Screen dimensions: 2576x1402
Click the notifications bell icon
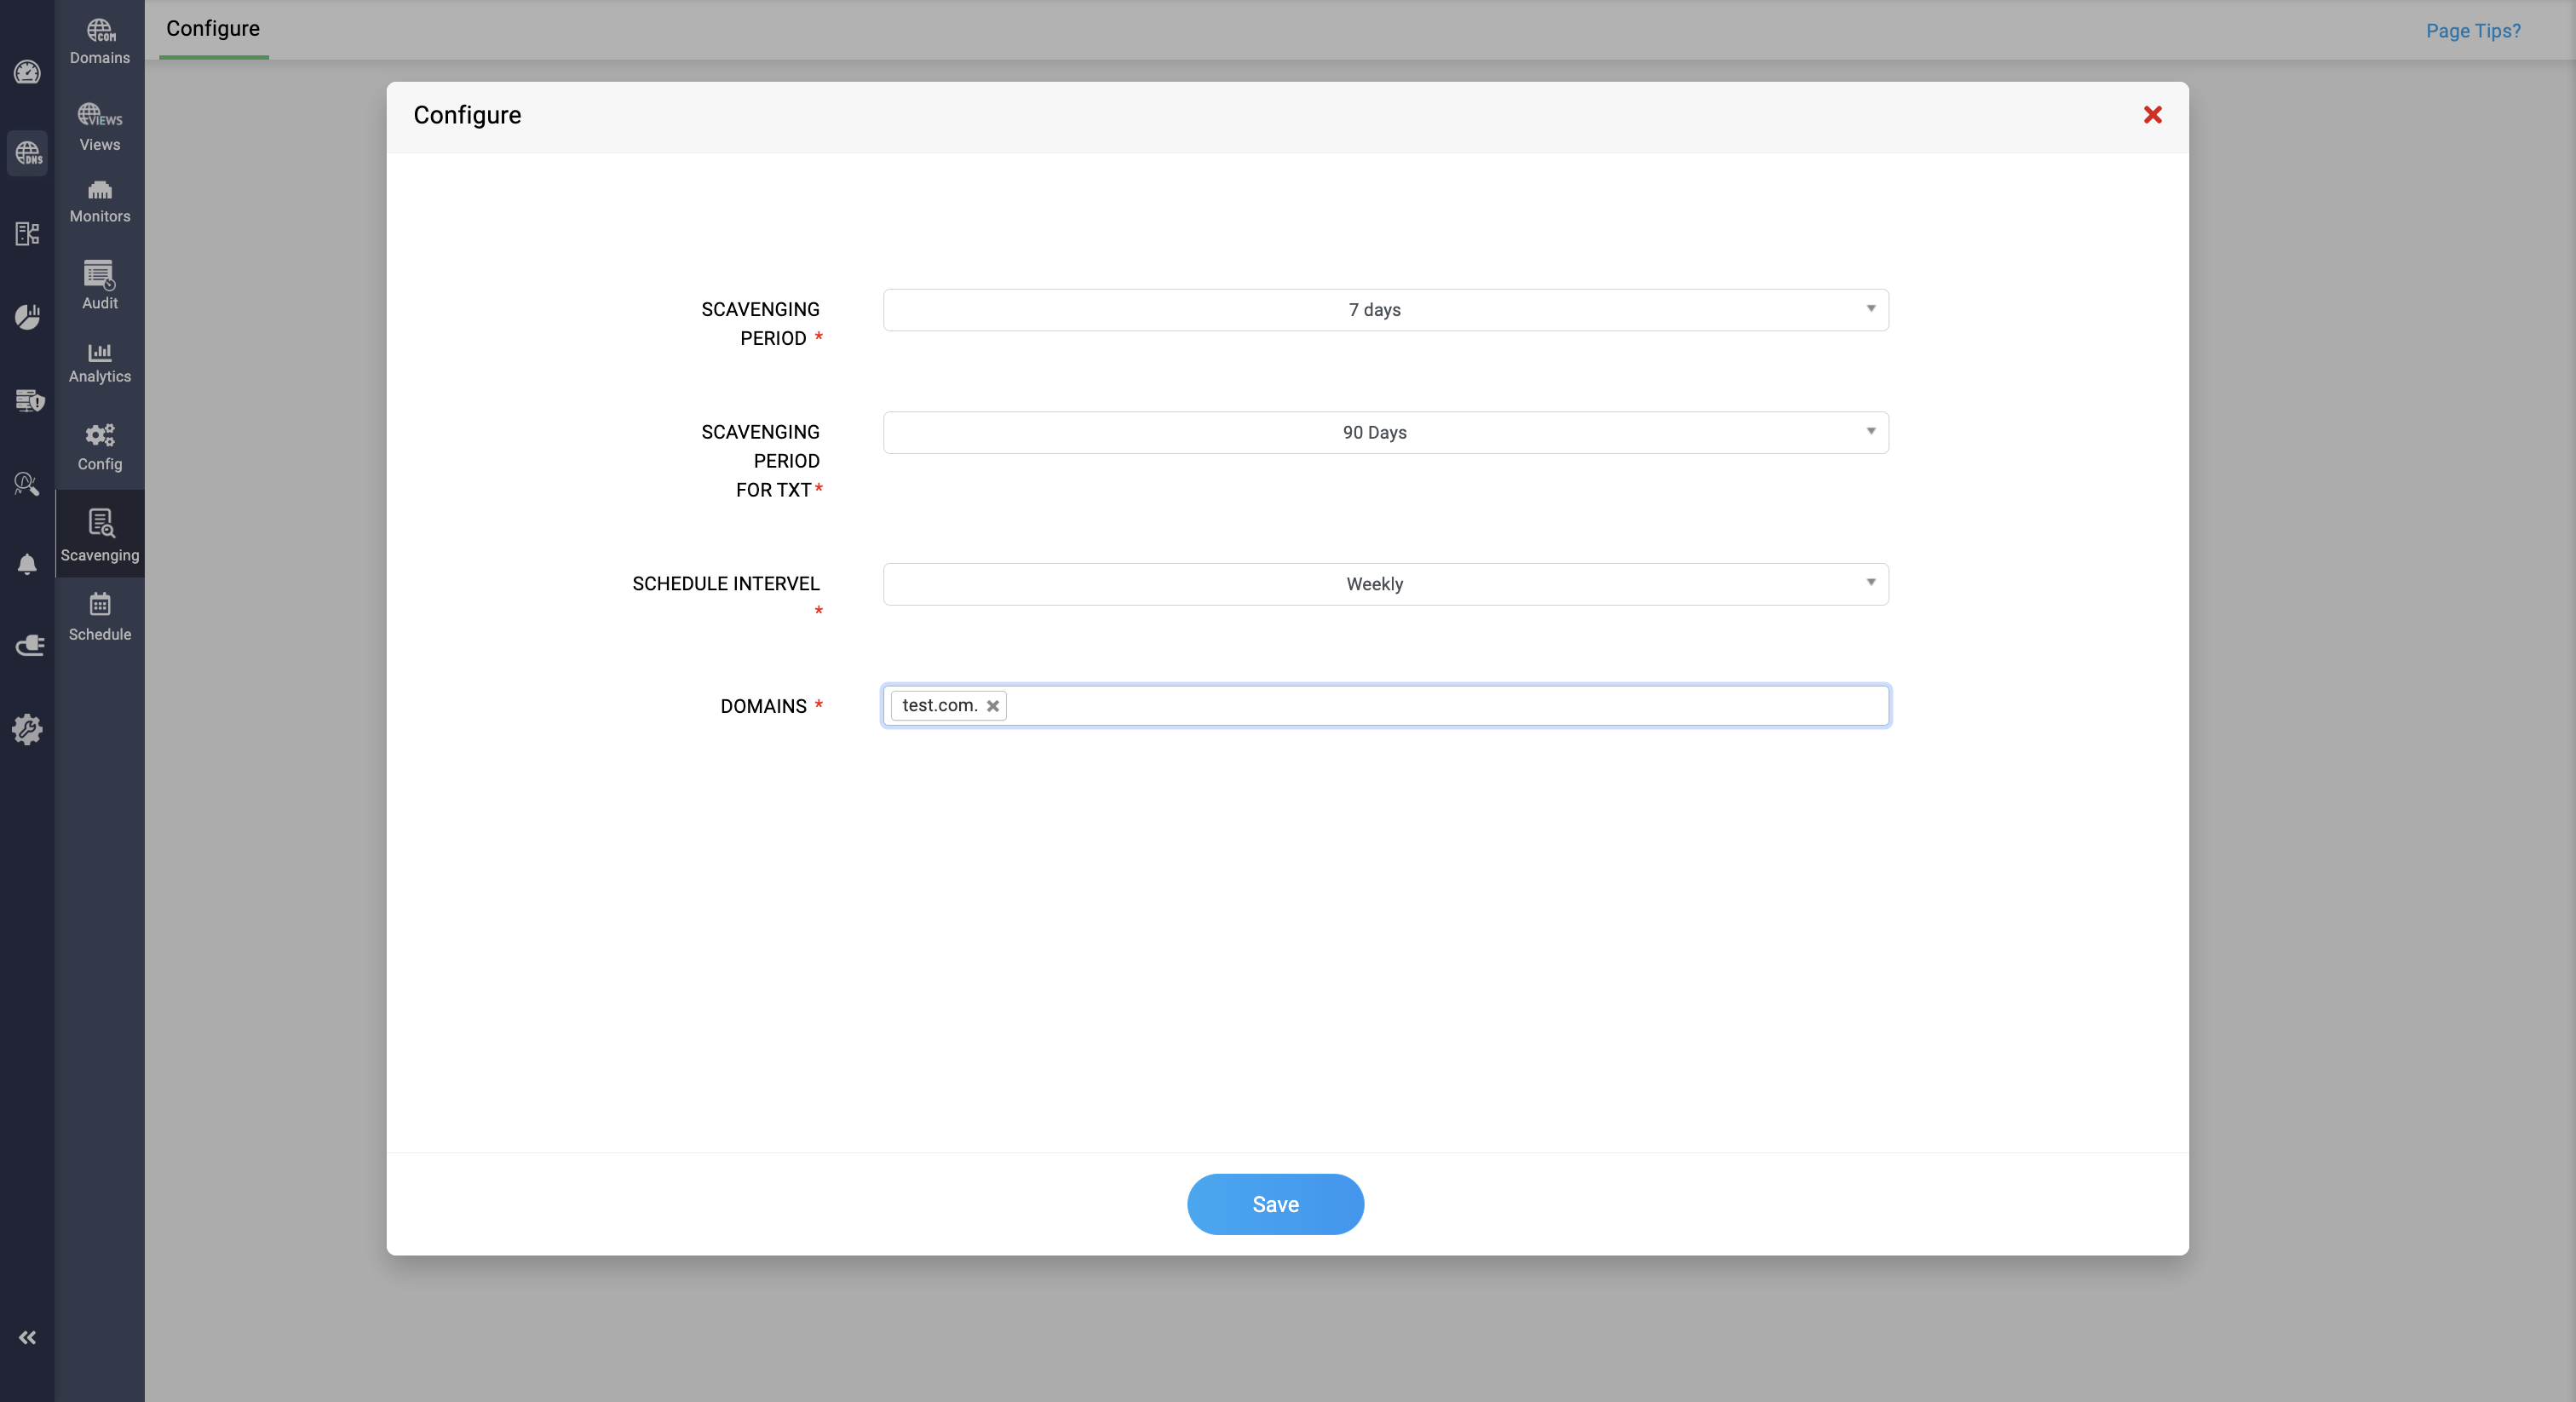(x=27, y=564)
